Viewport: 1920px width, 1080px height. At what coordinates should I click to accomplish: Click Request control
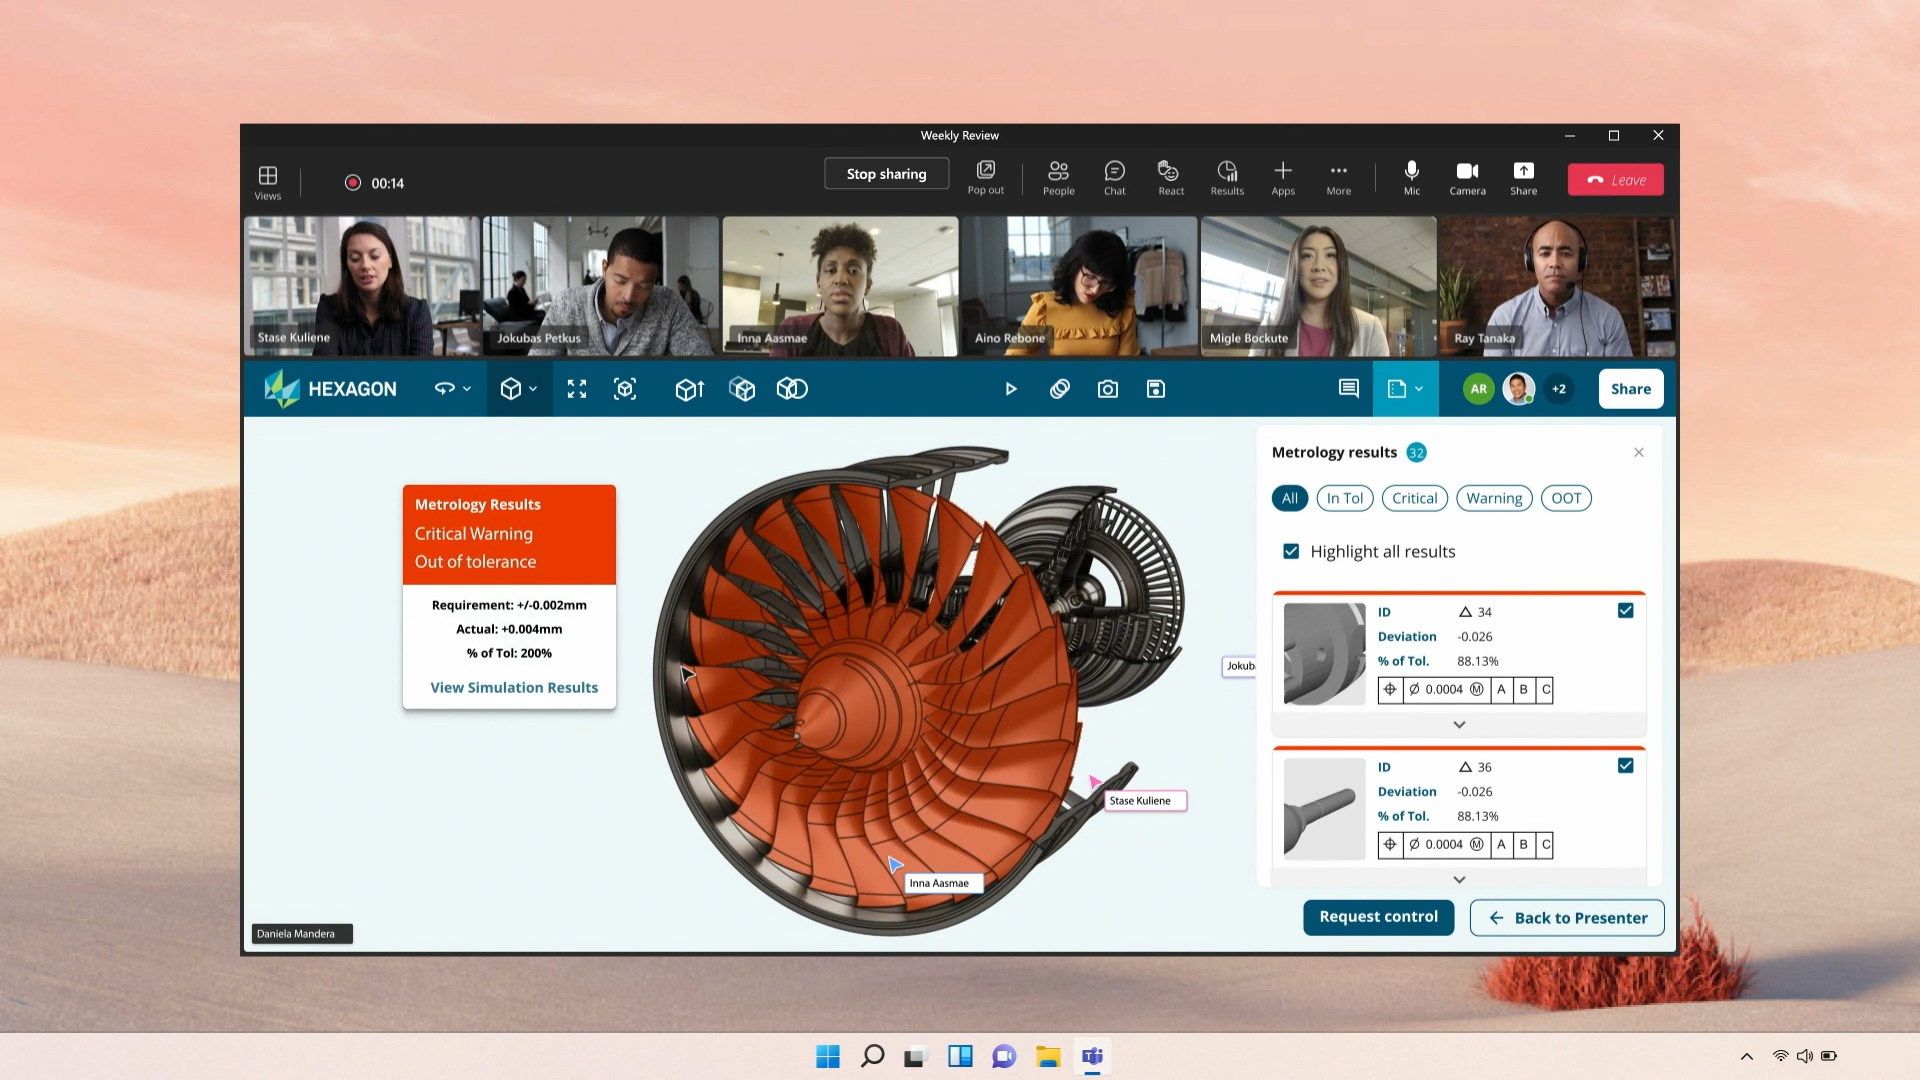coord(1378,917)
